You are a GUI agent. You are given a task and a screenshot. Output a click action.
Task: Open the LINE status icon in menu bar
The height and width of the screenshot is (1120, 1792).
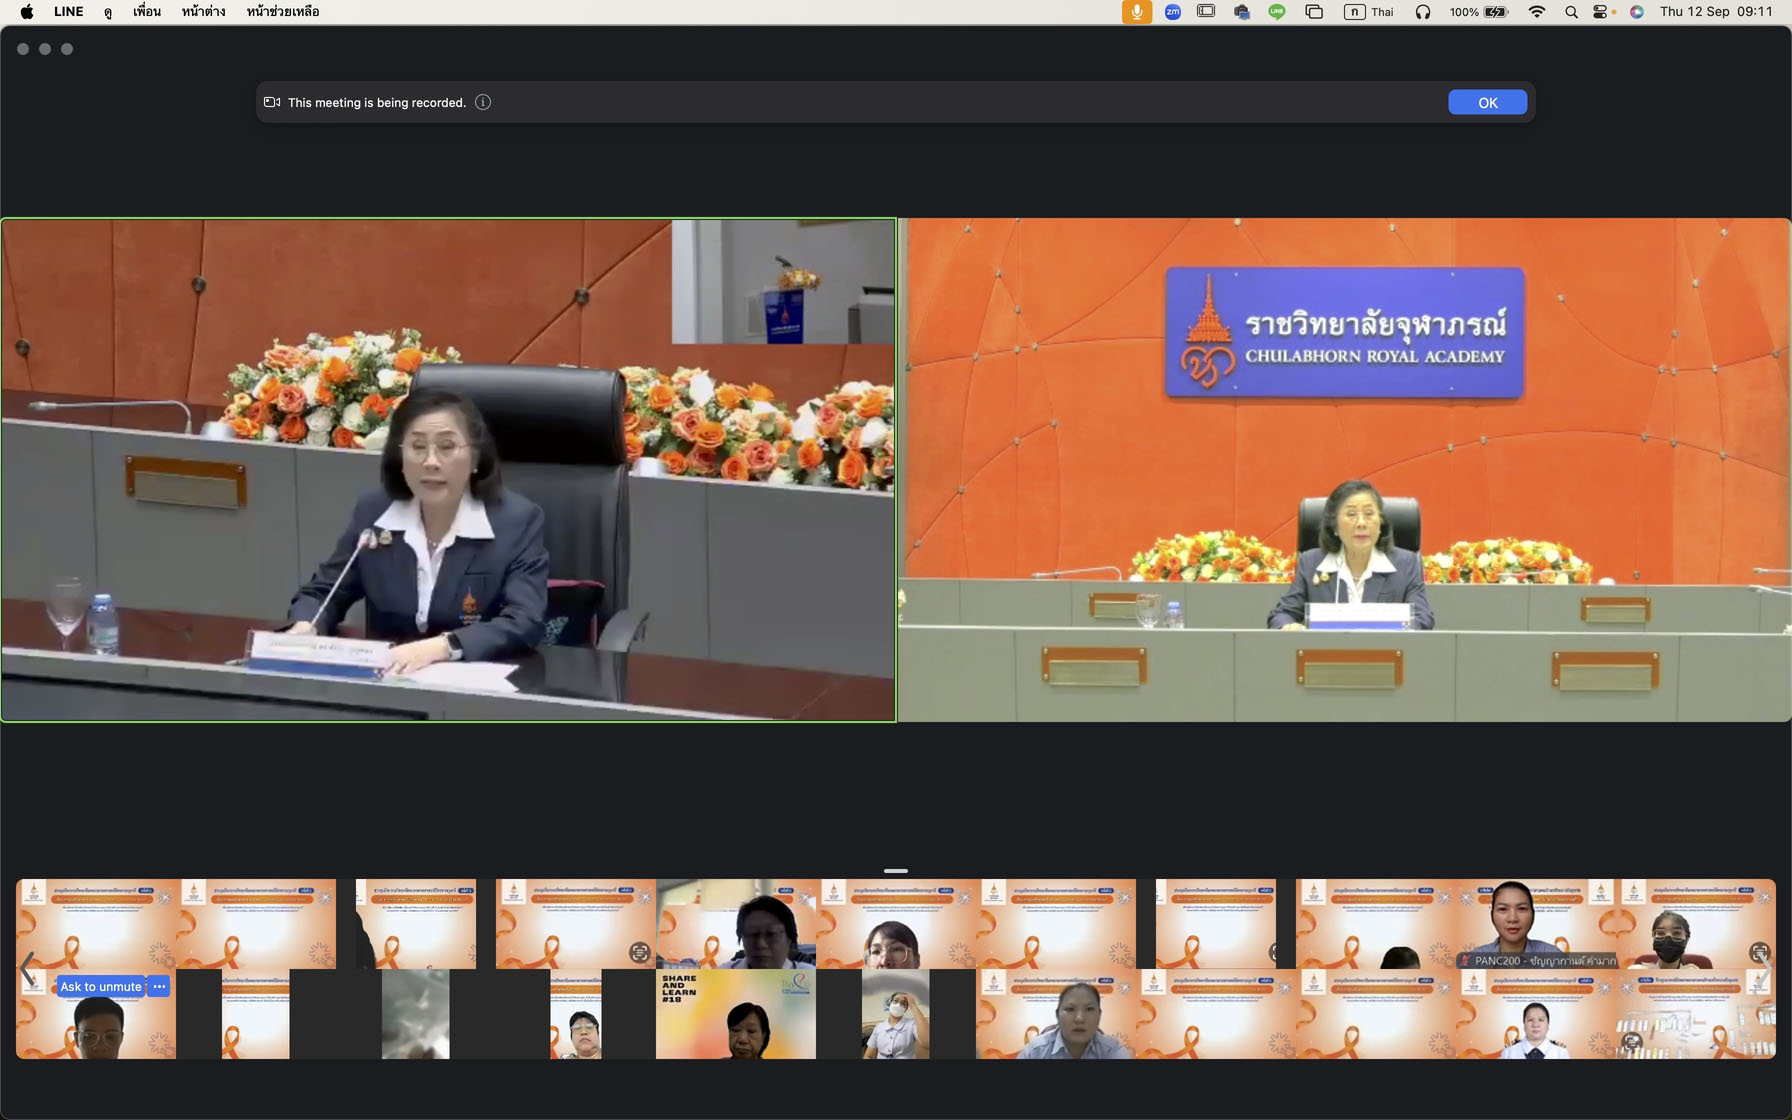tap(1277, 12)
